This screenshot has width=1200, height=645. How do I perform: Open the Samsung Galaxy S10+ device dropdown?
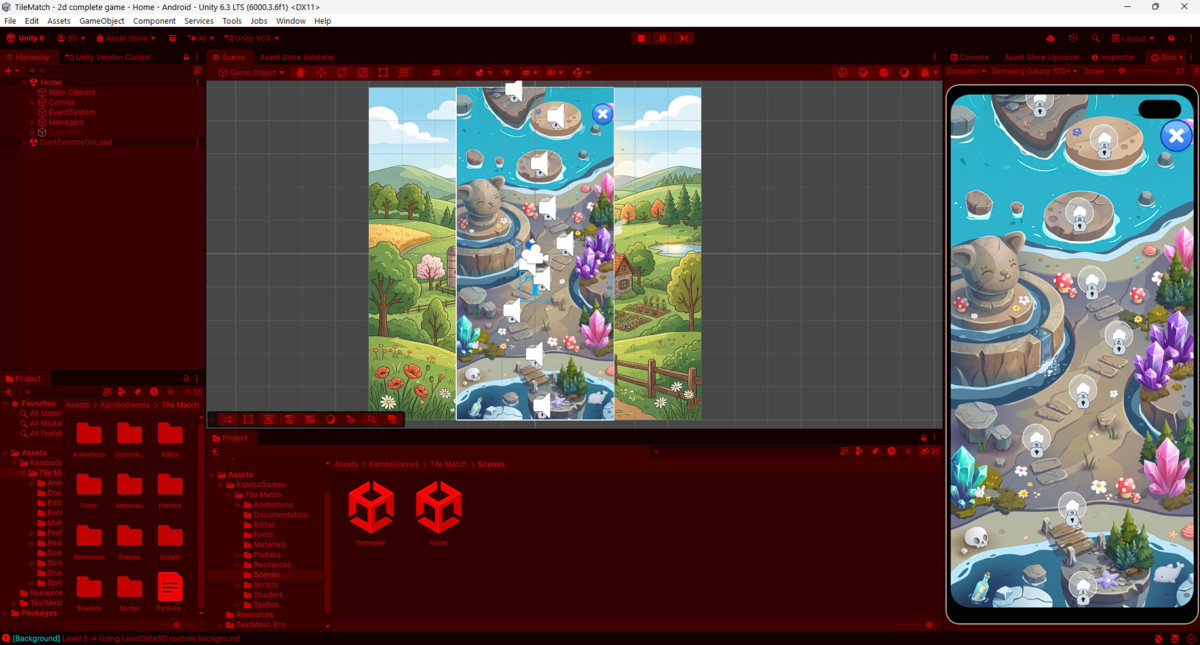point(1035,71)
